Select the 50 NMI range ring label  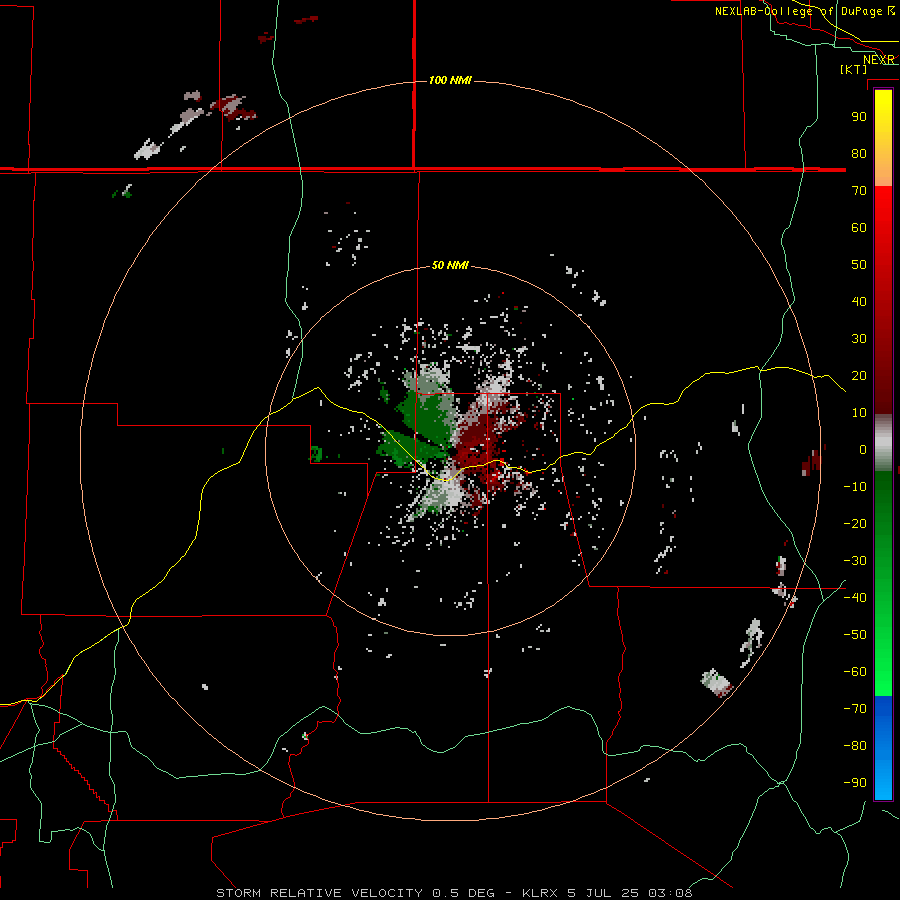450,265
